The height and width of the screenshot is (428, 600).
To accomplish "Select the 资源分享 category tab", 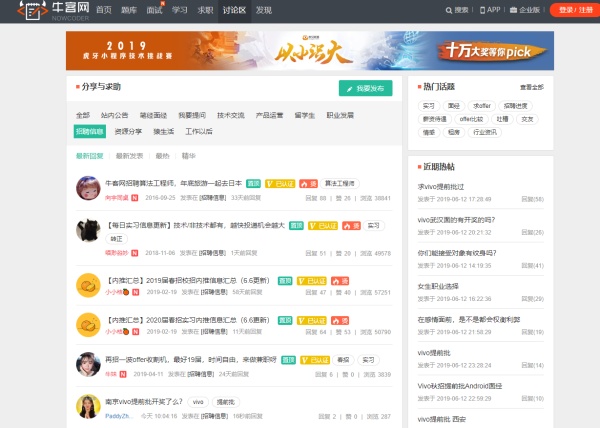I will [x=128, y=132].
